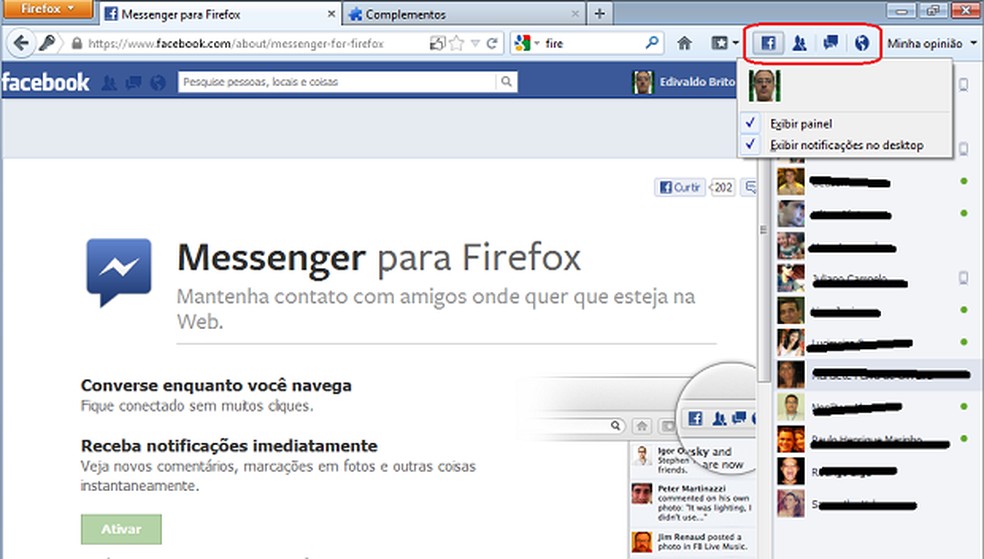
Task: Switch to the Complementos tab
Action: 463,14
